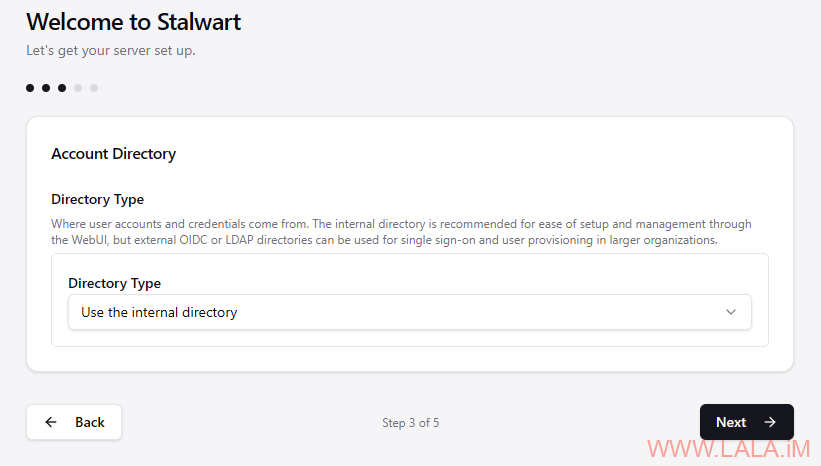Screen dimensions: 821x466
Task: Click the 'Account Directory' card title
Action: click(114, 154)
